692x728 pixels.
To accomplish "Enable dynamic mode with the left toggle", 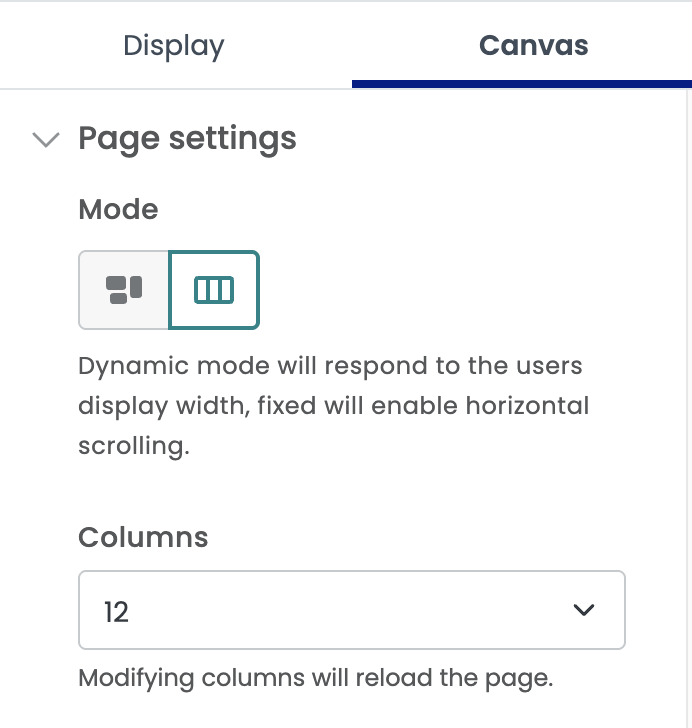I will click(124, 290).
